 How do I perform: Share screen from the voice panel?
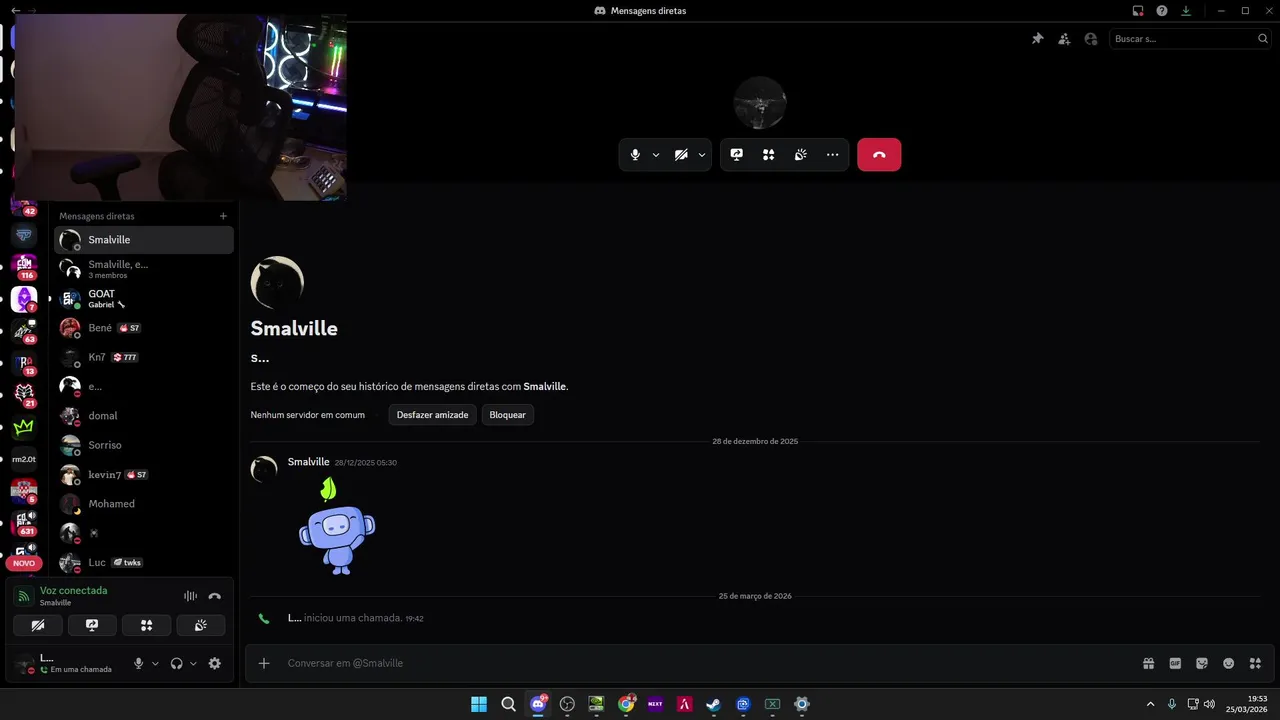pos(92,626)
